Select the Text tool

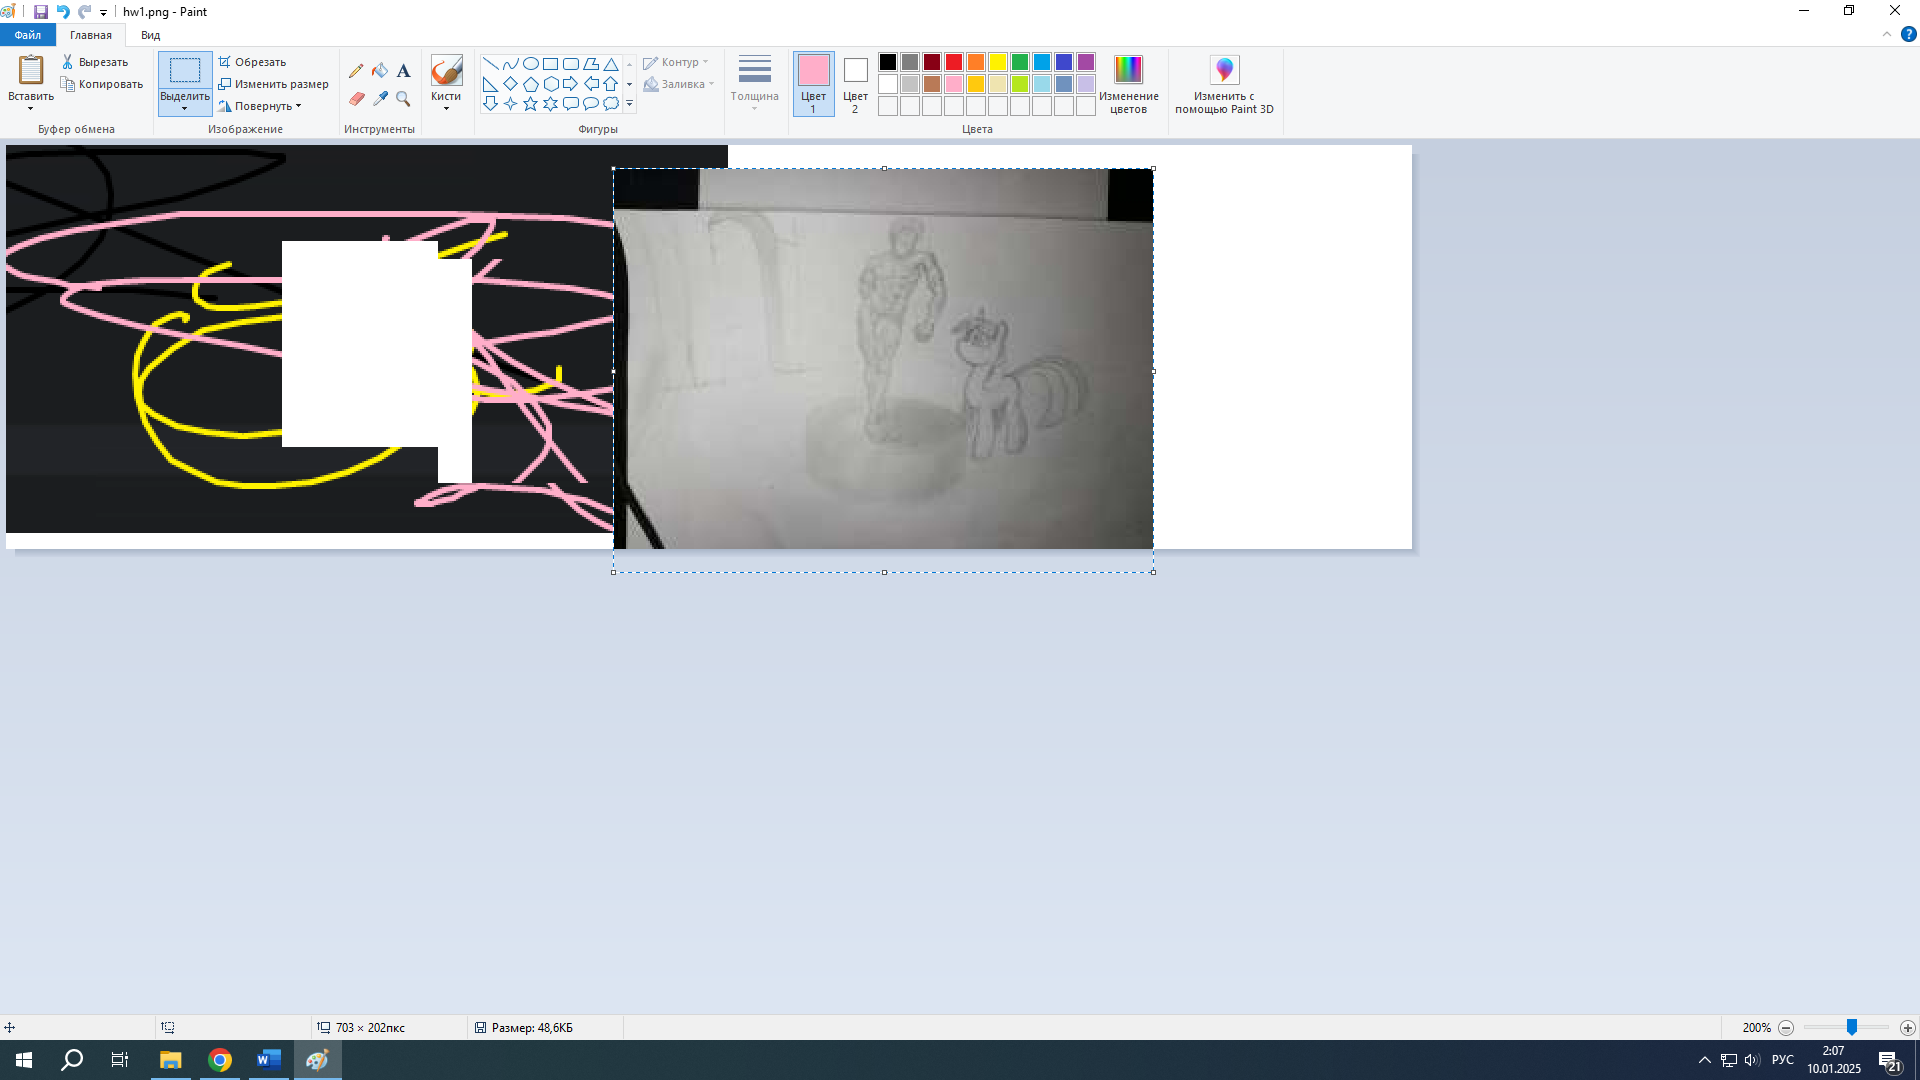(x=403, y=71)
